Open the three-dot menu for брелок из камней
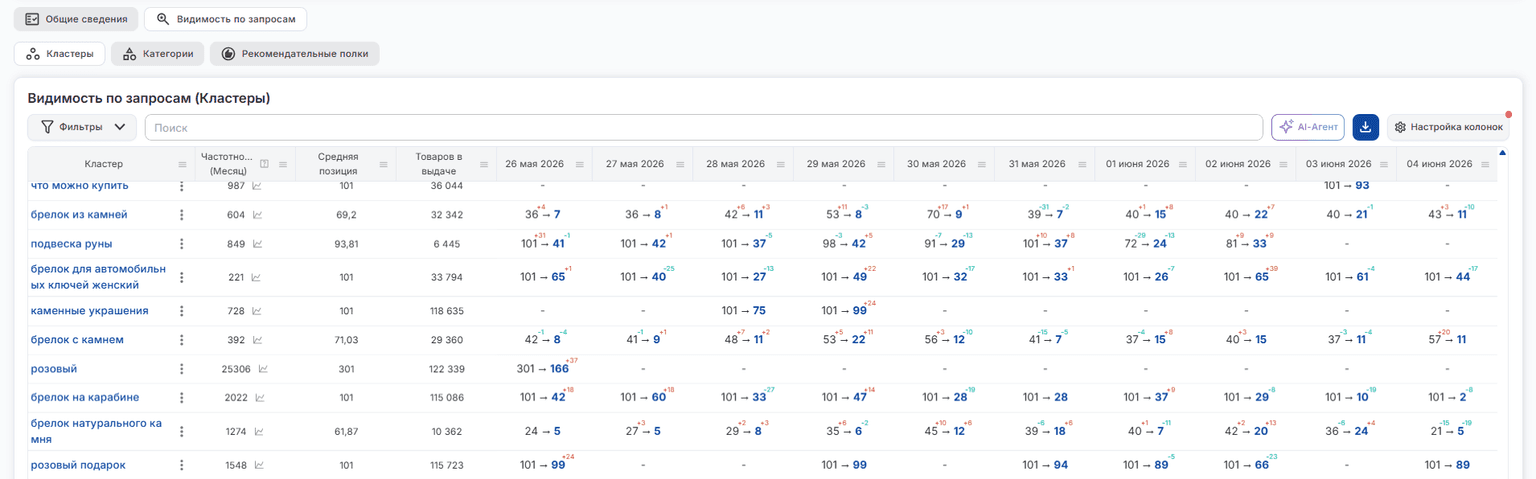Screen dimensions: 1536x479 click(x=182, y=214)
